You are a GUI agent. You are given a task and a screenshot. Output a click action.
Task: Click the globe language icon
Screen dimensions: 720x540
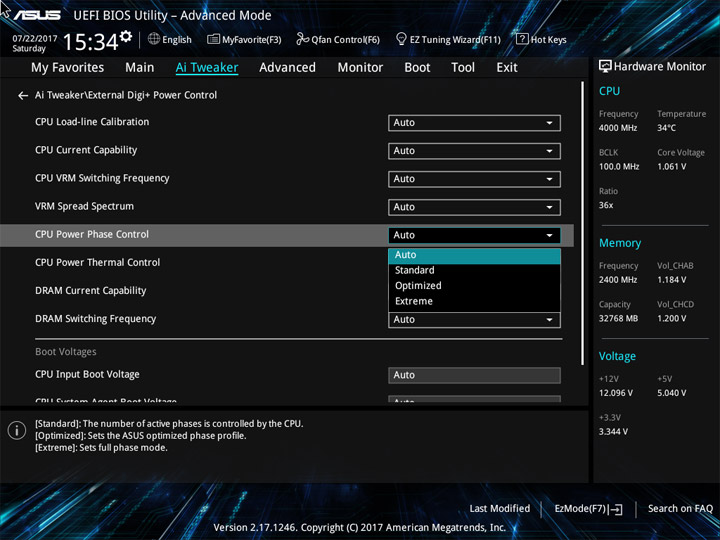[x=154, y=39]
